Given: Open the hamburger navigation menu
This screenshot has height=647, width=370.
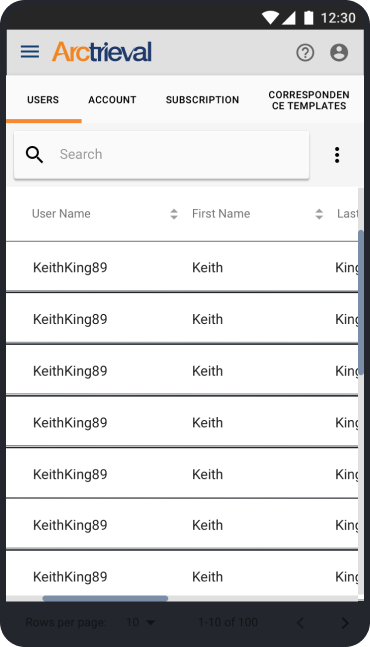Looking at the screenshot, I should coord(30,52).
